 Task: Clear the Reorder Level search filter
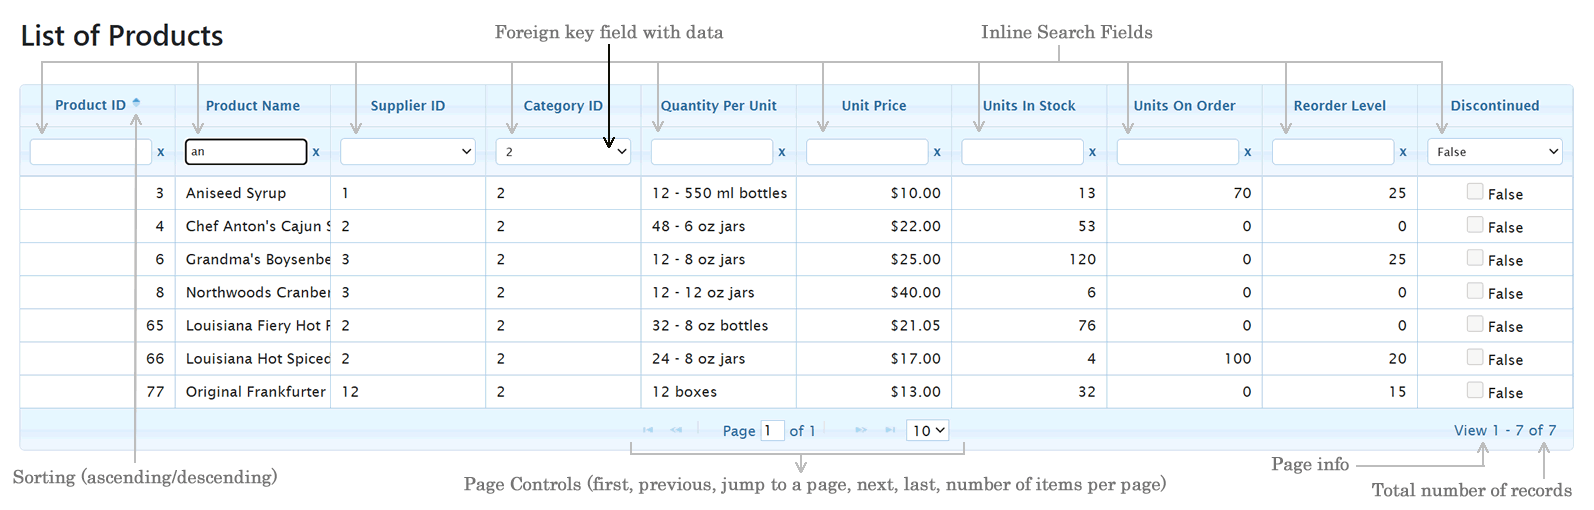(x=1403, y=152)
